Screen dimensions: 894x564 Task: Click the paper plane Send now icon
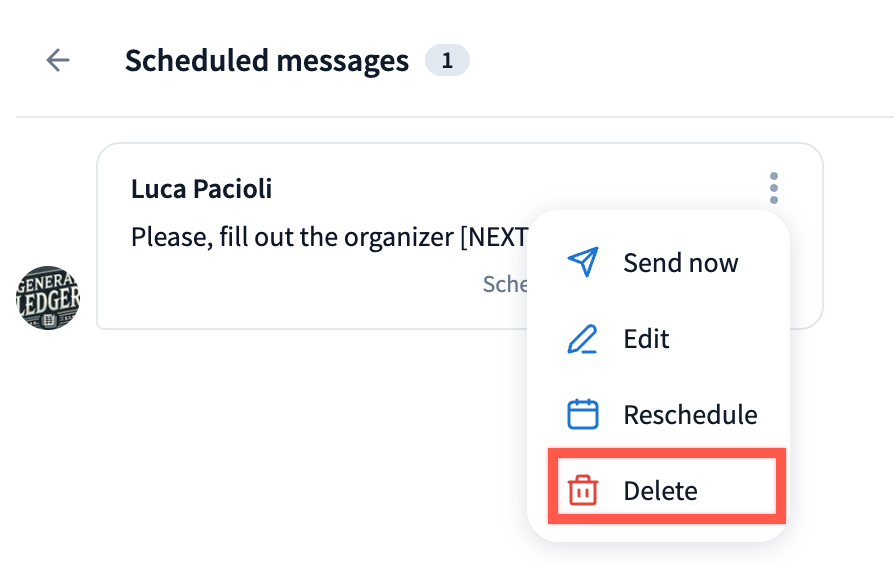click(x=582, y=263)
